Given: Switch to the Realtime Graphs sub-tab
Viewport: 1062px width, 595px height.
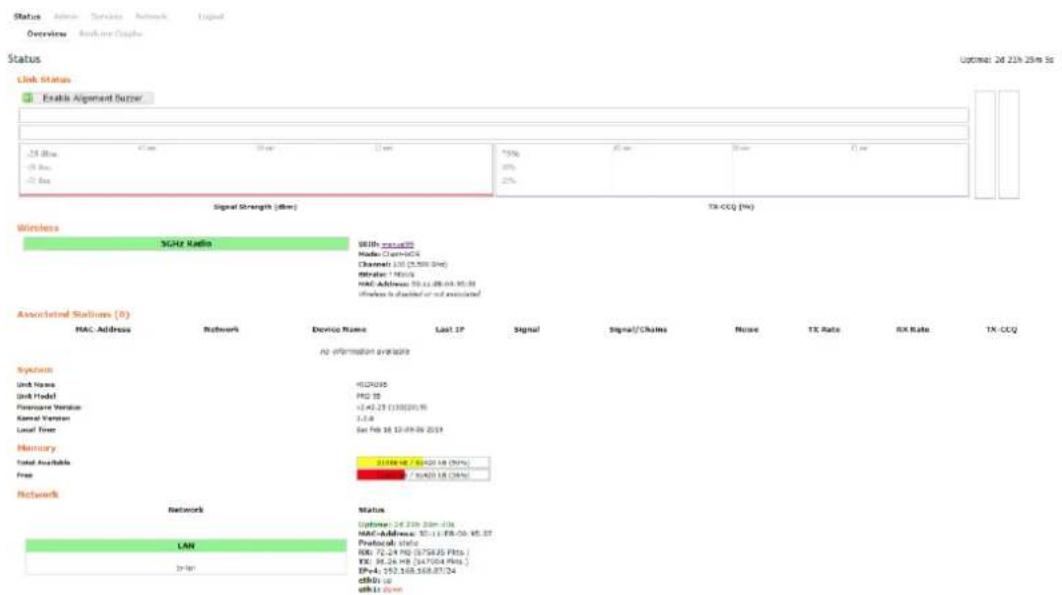Looking at the screenshot, I should pyautogui.click(x=110, y=34).
